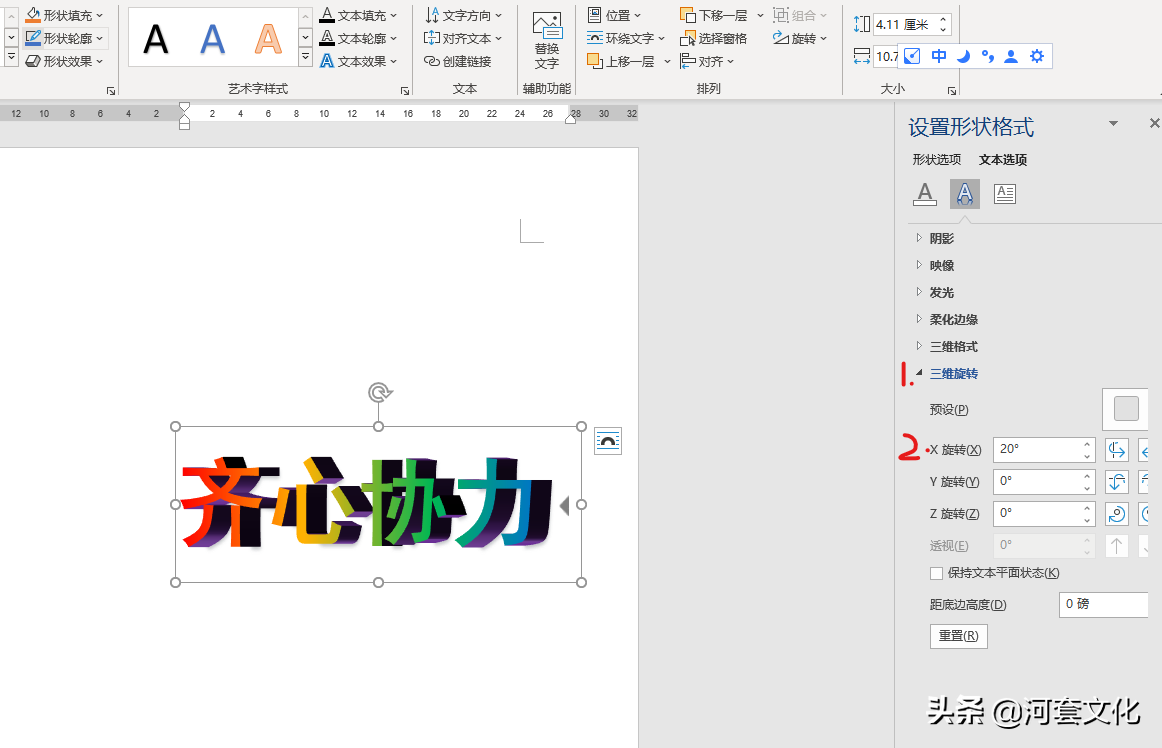The width and height of the screenshot is (1162, 748).
Task: Select the orange WordArt style A
Action: coord(268,38)
